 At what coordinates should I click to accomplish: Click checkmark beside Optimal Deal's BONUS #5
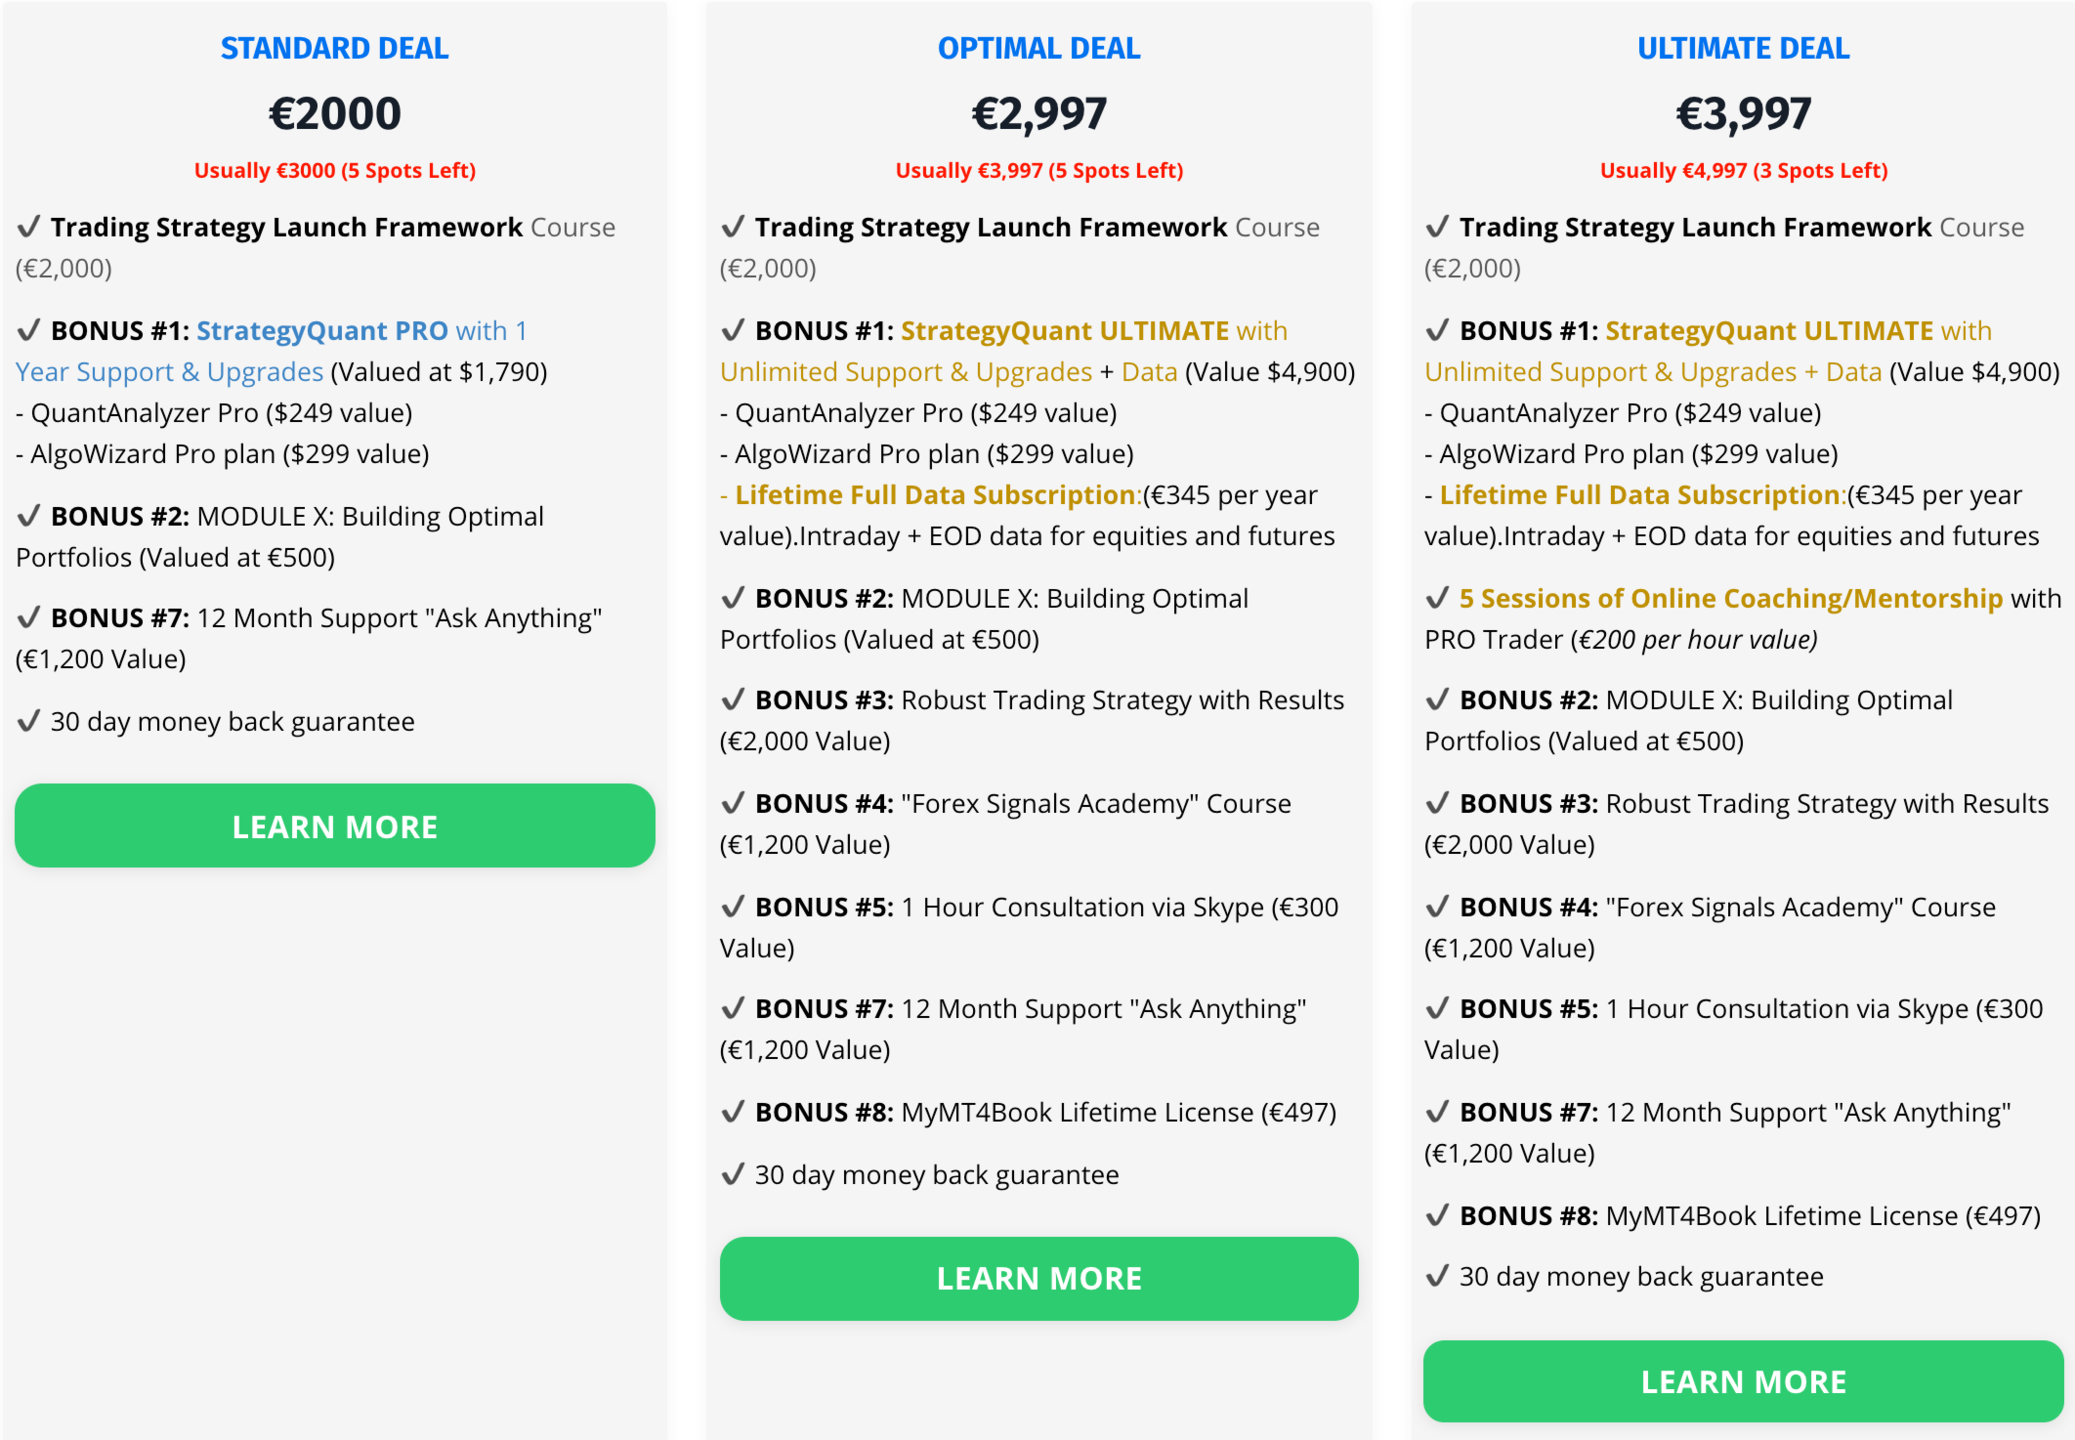[733, 906]
